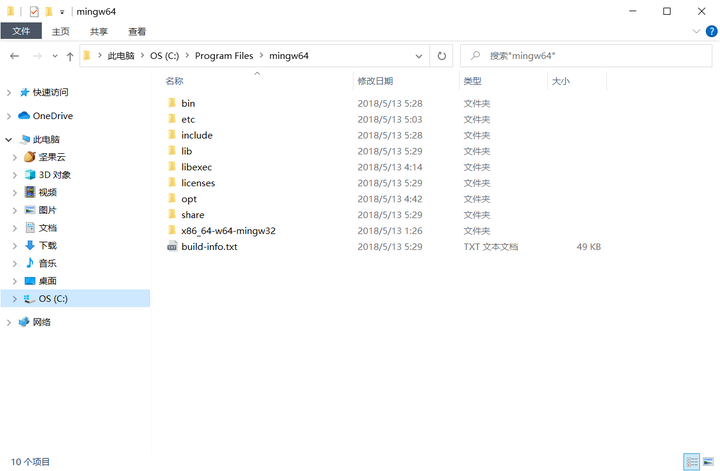720x471 pixels.
Task: Click the mingw64 search box
Action: (x=586, y=56)
